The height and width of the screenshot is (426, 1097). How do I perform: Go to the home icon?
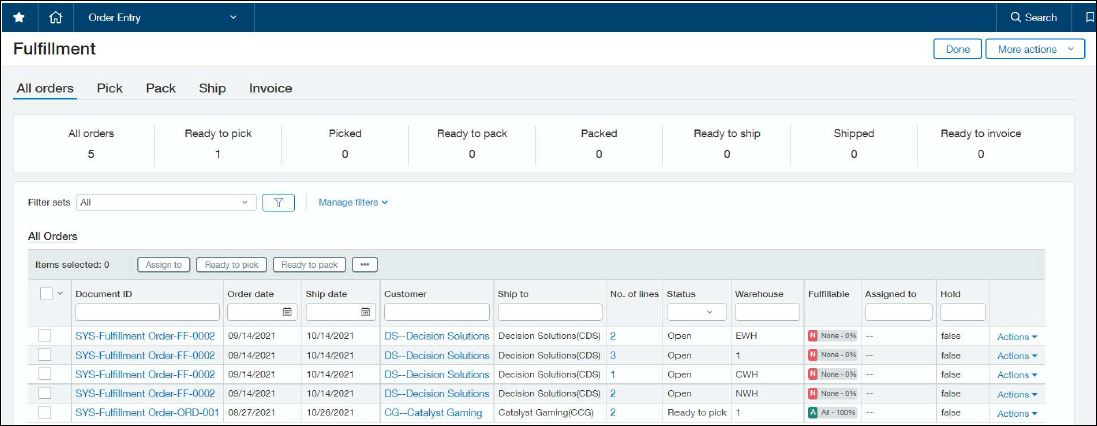coord(55,17)
